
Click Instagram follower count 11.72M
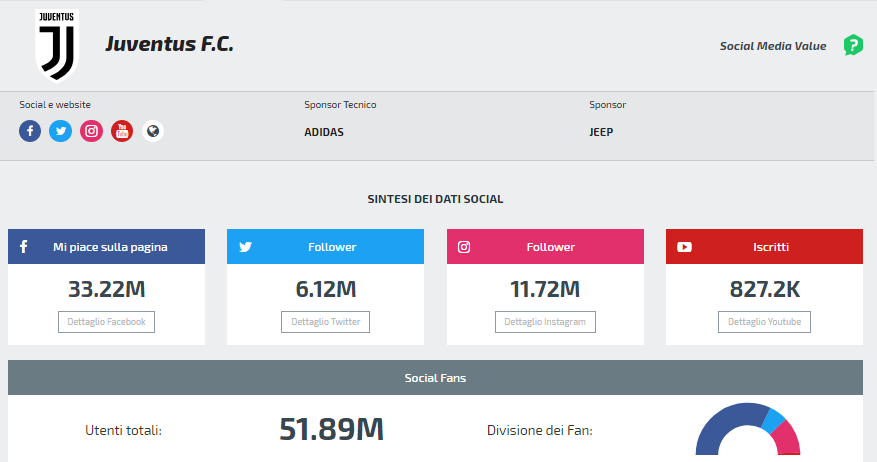click(x=545, y=289)
